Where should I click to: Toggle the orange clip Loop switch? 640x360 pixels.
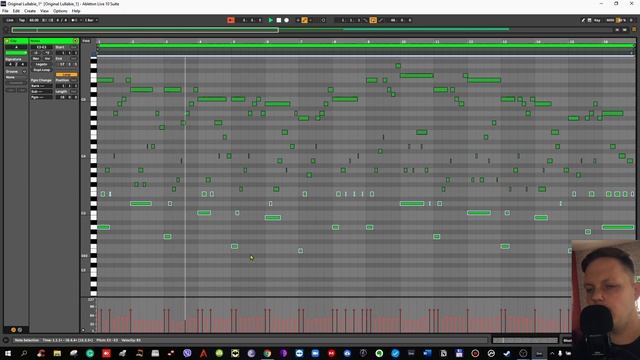coord(66,75)
